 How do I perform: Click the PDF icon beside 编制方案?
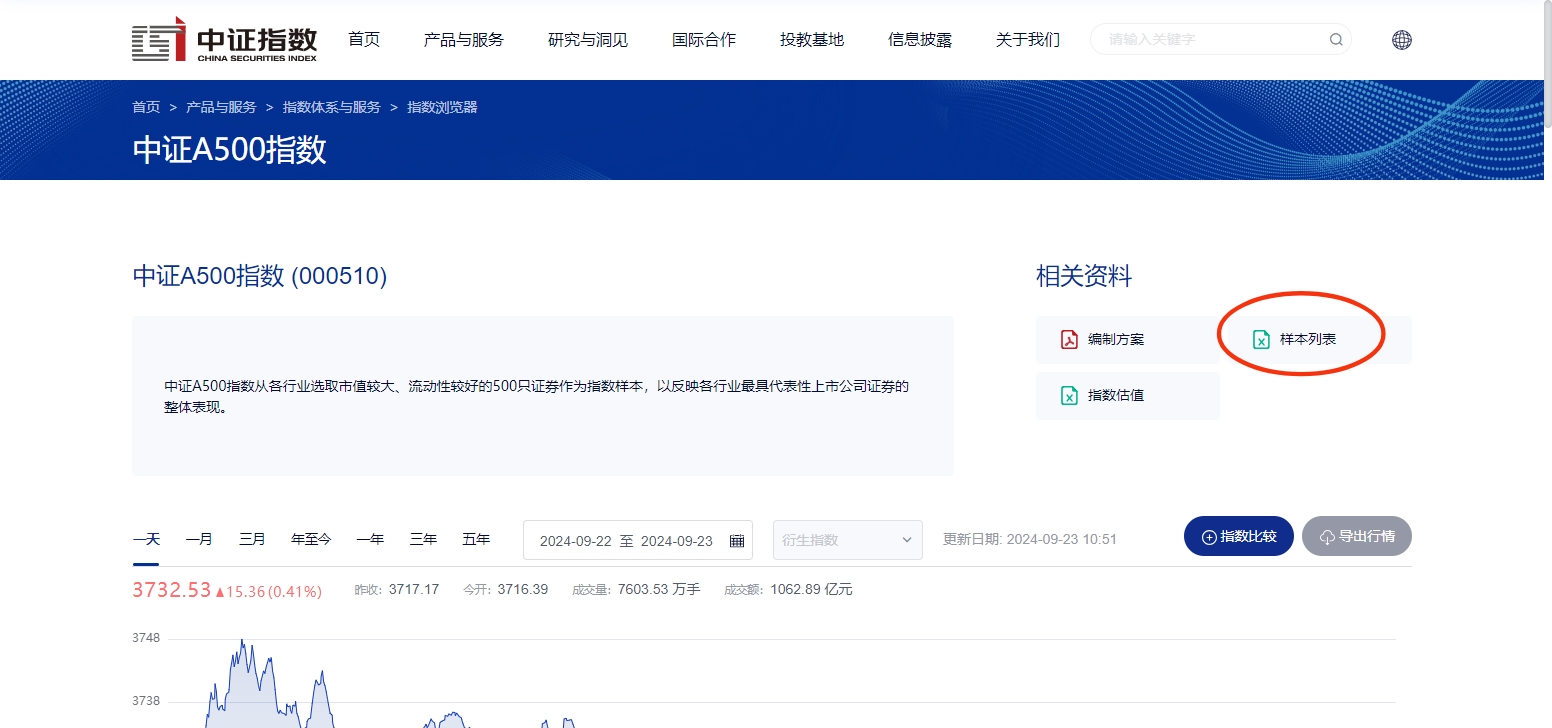coord(1069,339)
